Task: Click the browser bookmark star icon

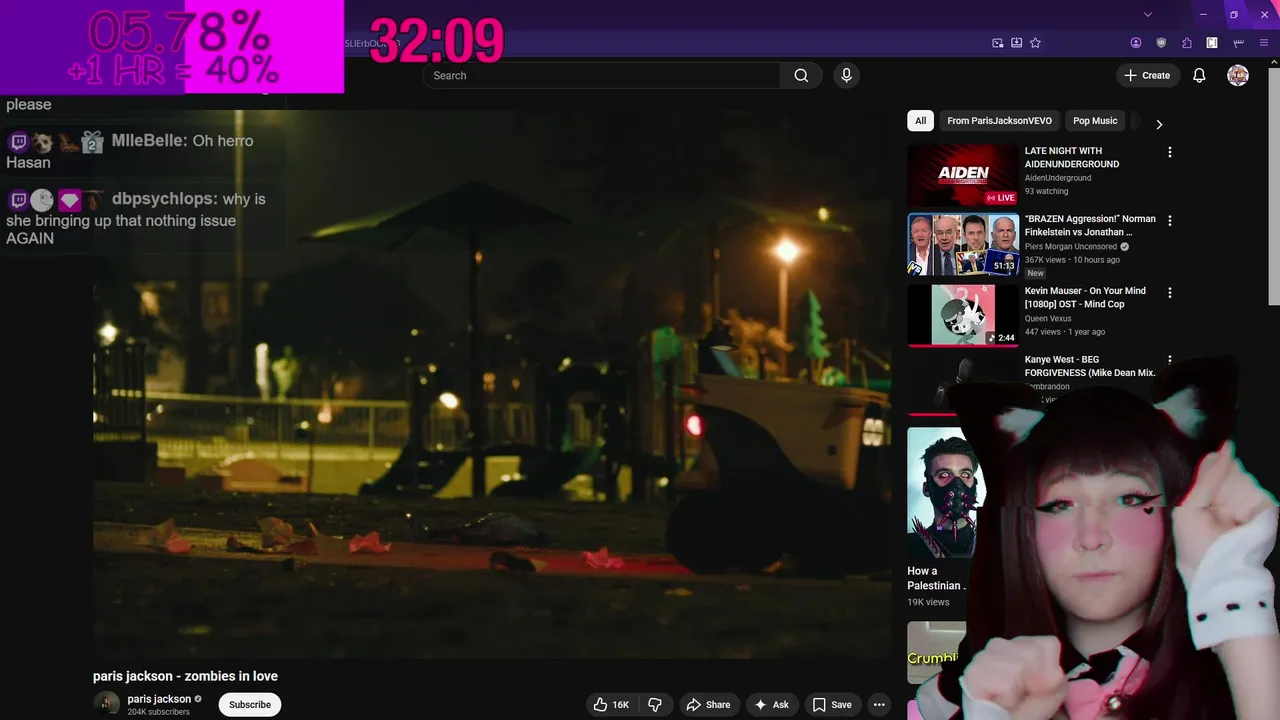Action: pyautogui.click(x=1035, y=43)
